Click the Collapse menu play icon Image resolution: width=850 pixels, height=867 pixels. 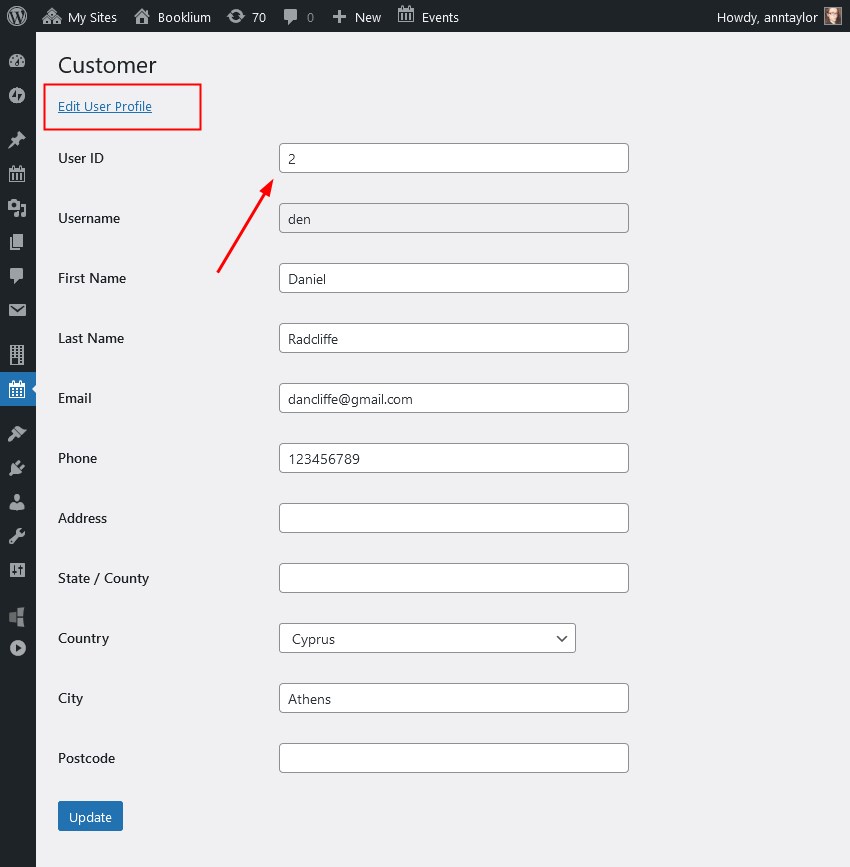coord(17,648)
